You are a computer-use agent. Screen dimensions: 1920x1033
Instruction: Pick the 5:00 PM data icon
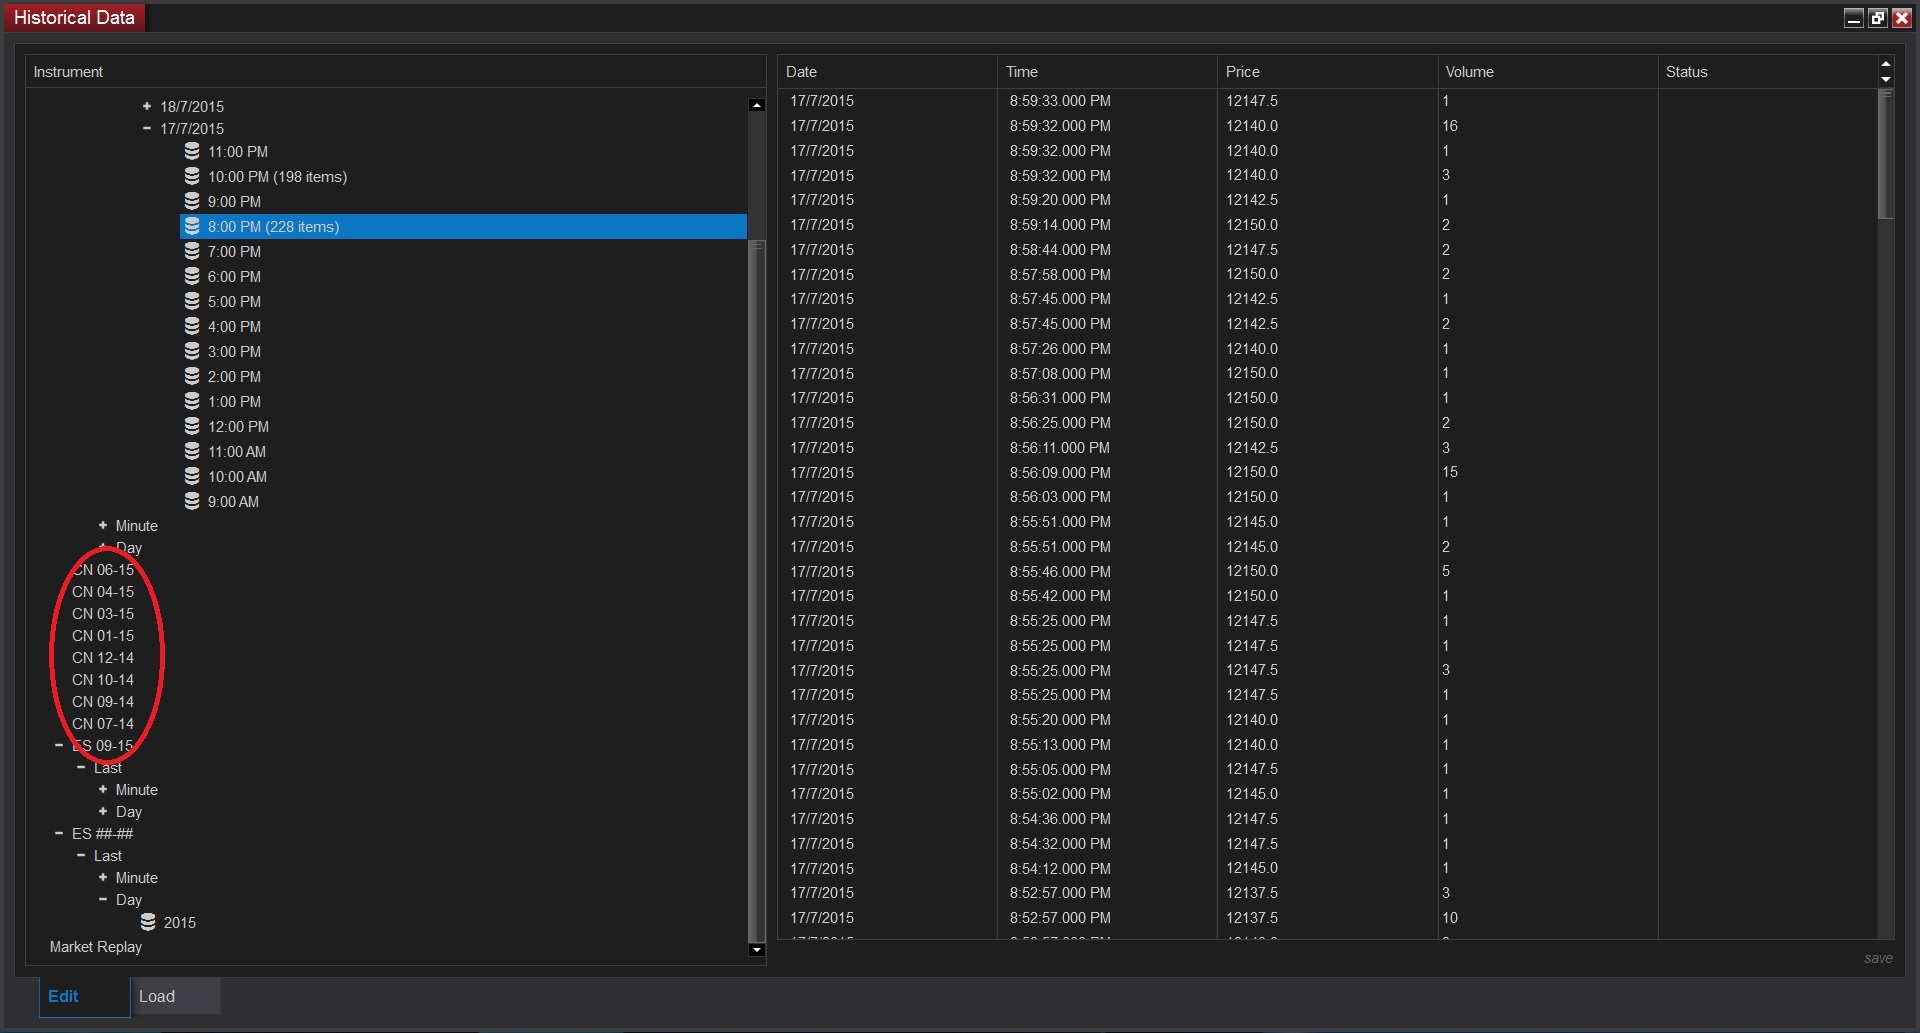(192, 301)
